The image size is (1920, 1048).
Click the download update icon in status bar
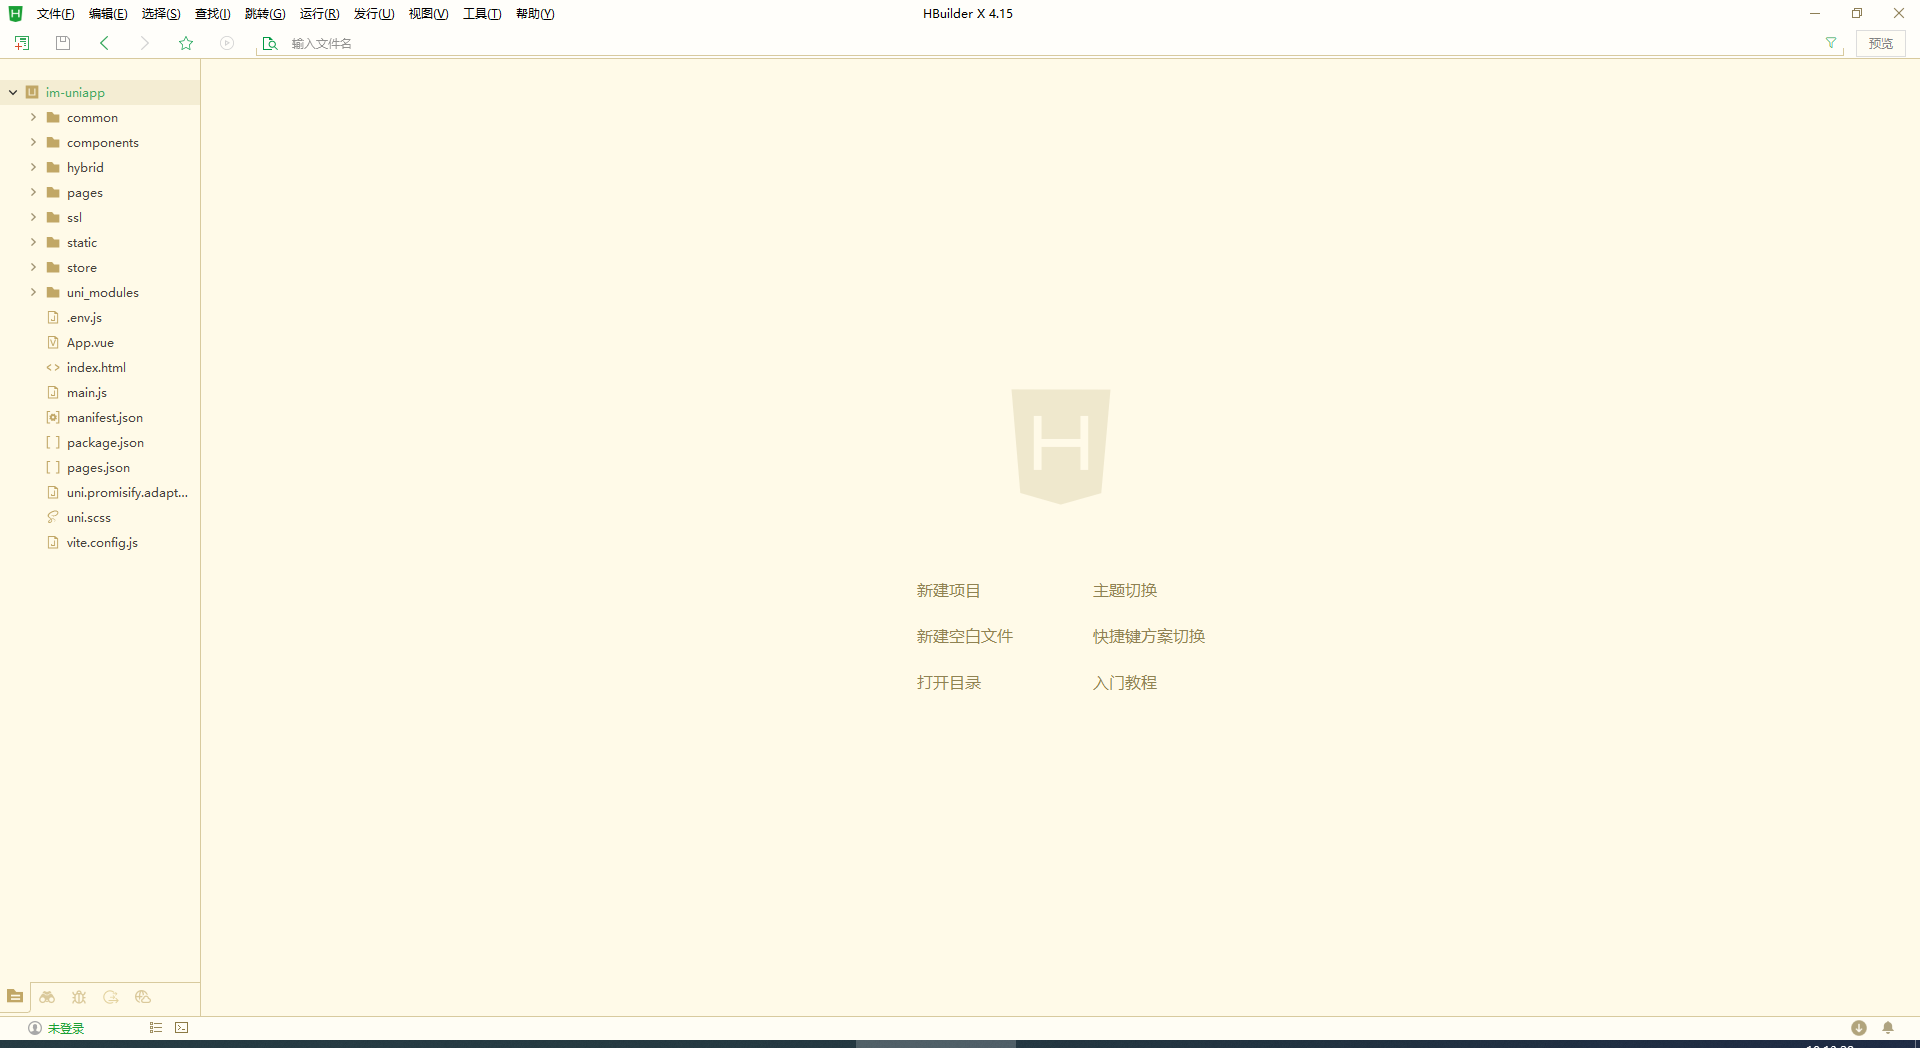pyautogui.click(x=1859, y=1028)
